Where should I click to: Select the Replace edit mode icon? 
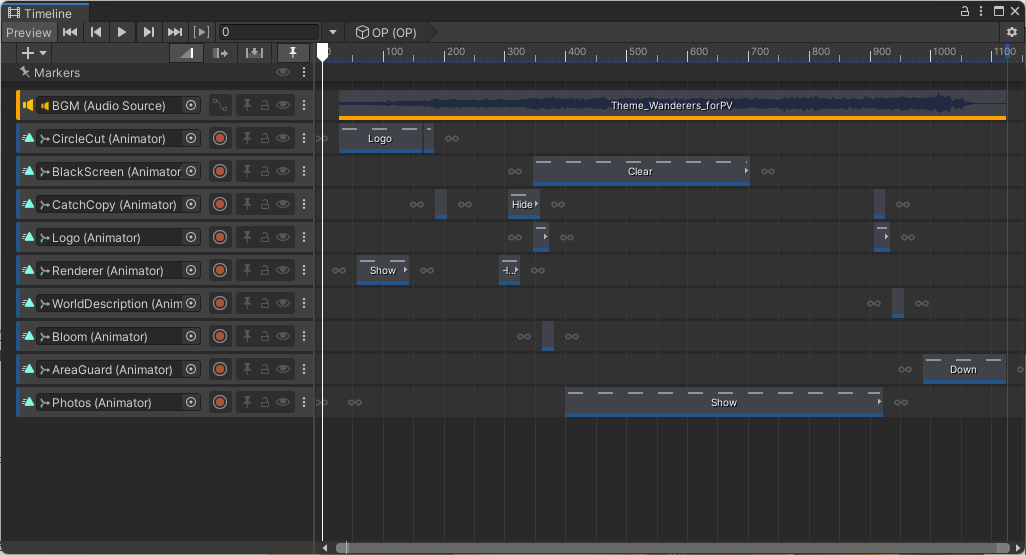[254, 53]
